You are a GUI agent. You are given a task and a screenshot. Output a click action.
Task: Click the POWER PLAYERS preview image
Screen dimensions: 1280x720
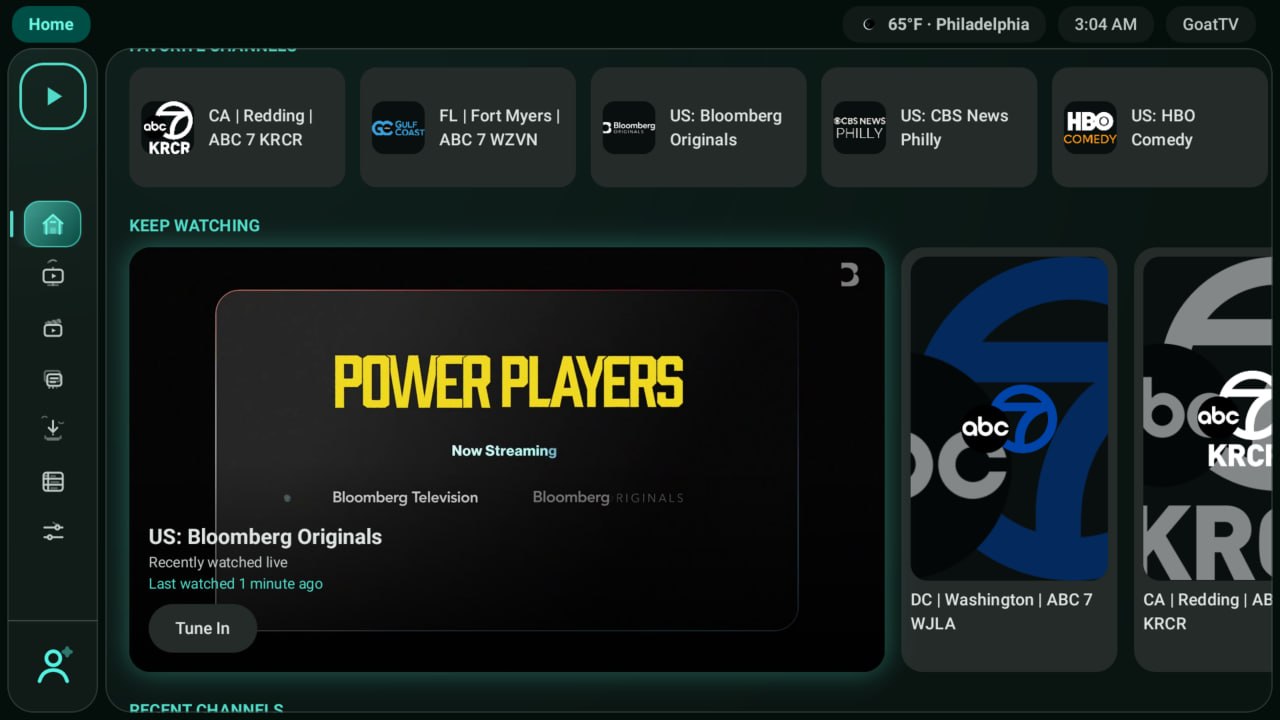pos(507,460)
